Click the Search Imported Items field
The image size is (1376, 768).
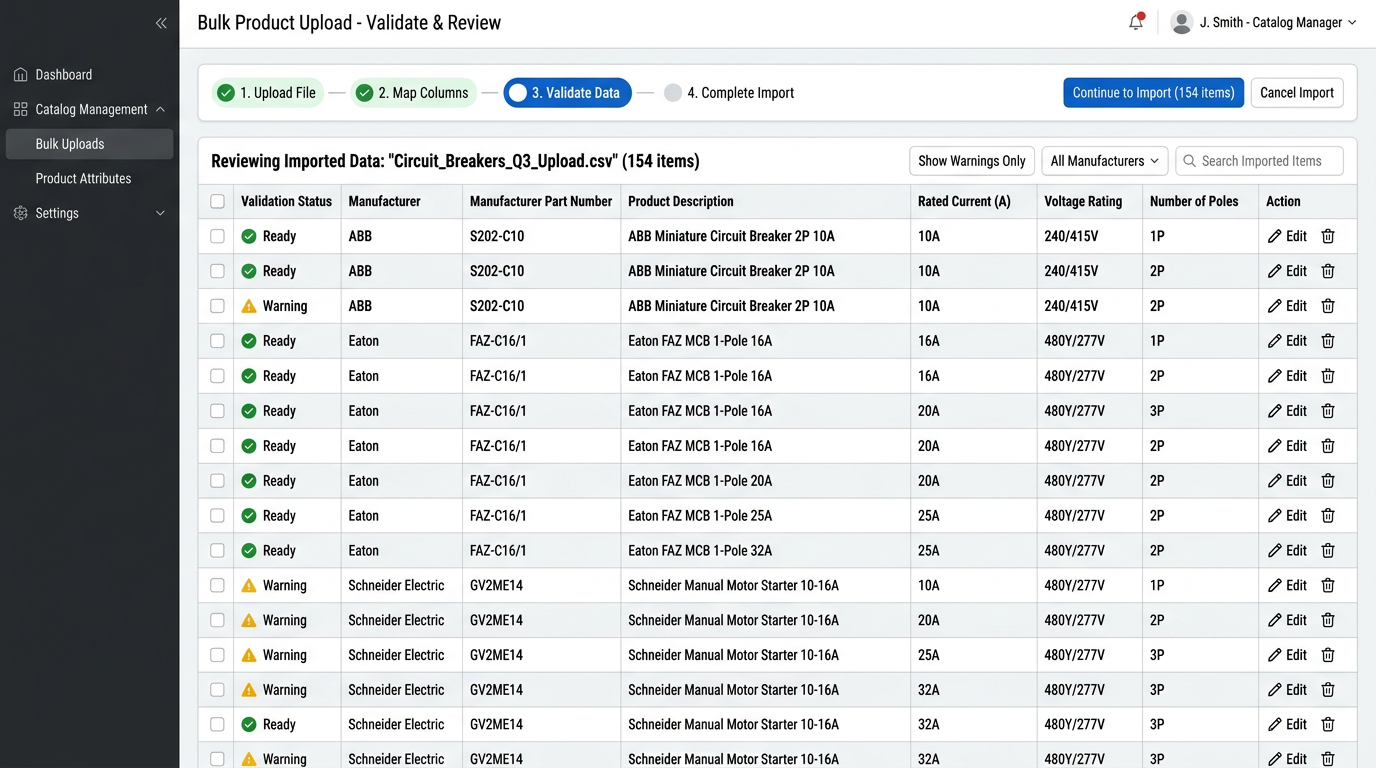1260,161
